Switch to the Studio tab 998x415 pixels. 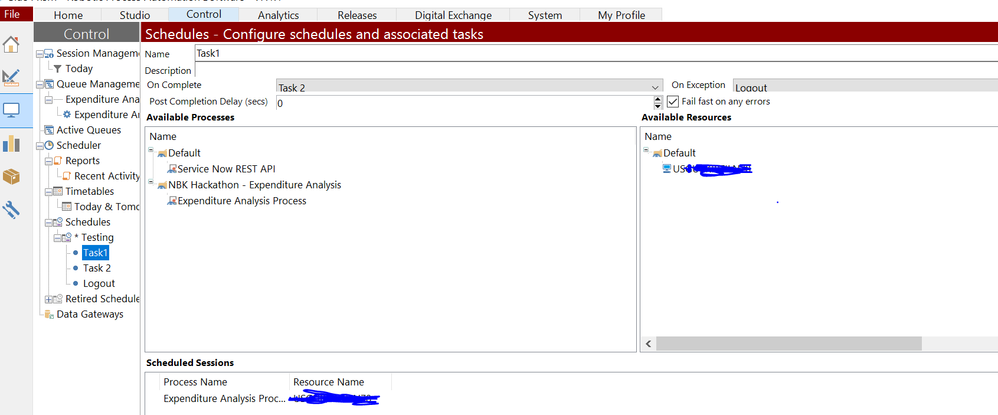pos(135,15)
